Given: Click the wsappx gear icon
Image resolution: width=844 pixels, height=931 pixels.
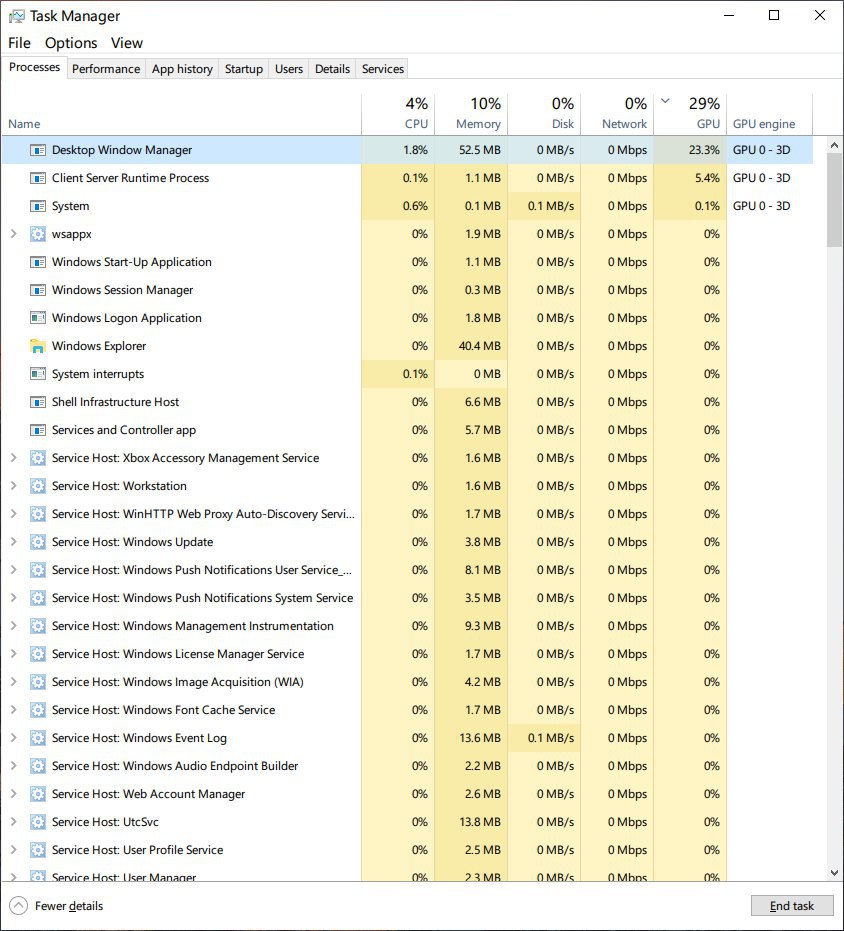Looking at the screenshot, I should click(38, 234).
